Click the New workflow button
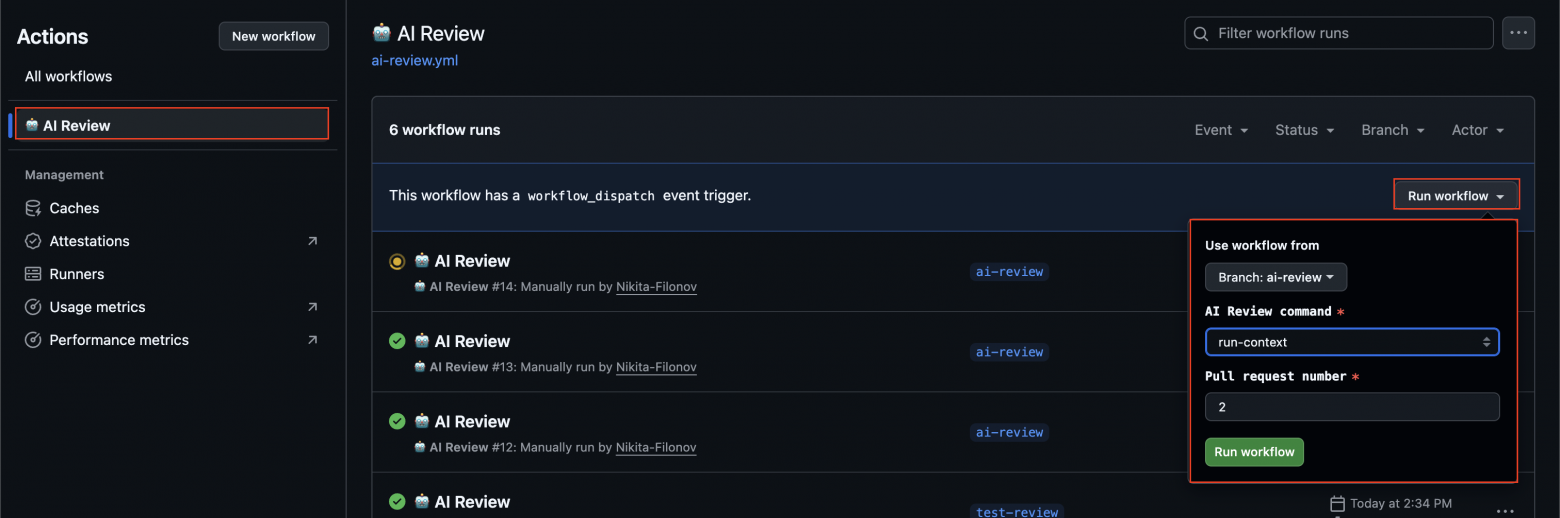 click(x=273, y=36)
